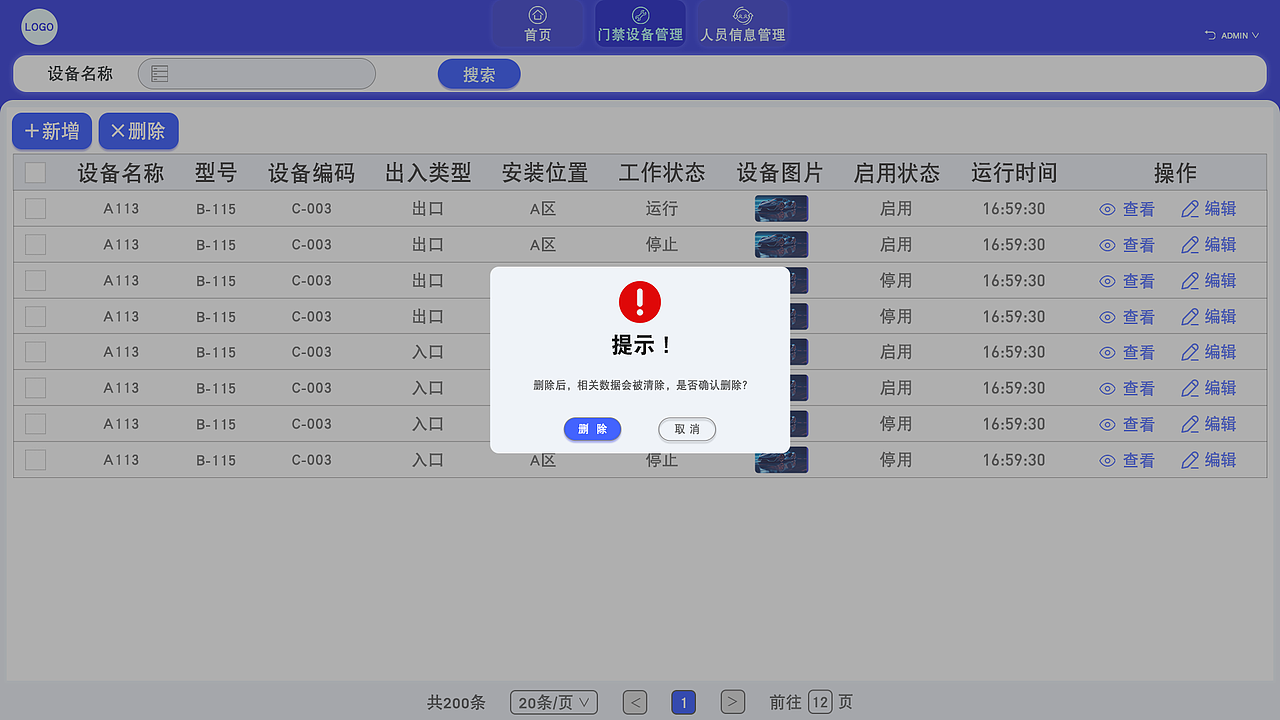1280x720 pixels.
Task: Open 门禁设备管理 via its pencil icon
Action: click(640, 14)
